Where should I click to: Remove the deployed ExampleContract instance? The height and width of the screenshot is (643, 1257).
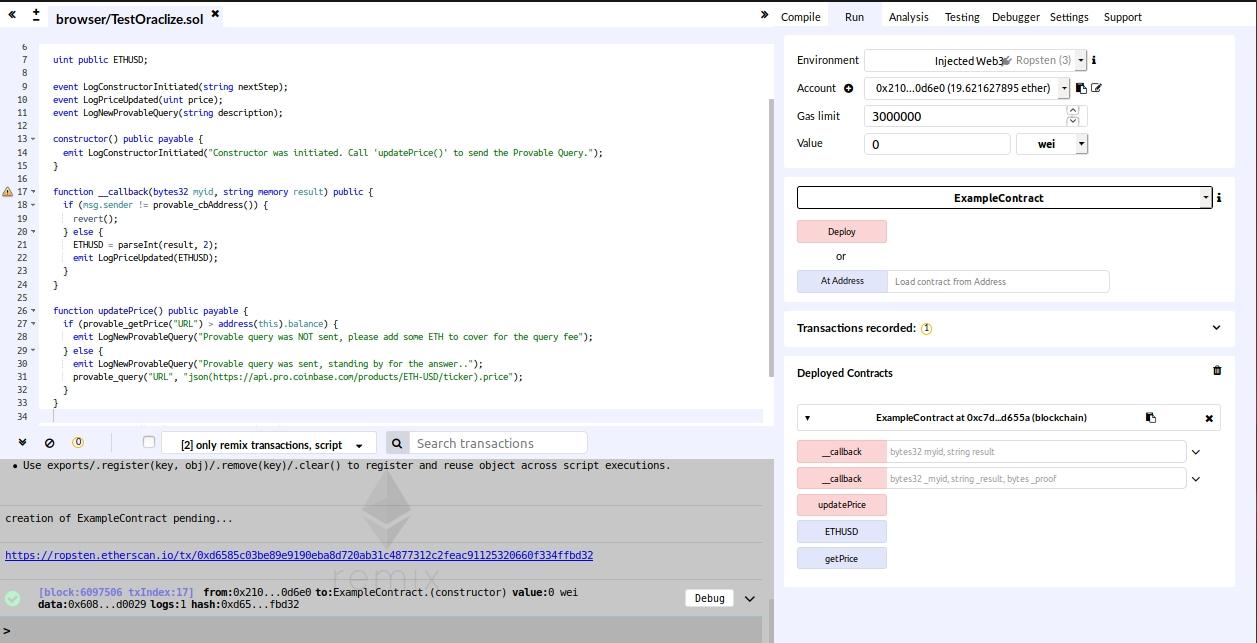pos(1209,418)
